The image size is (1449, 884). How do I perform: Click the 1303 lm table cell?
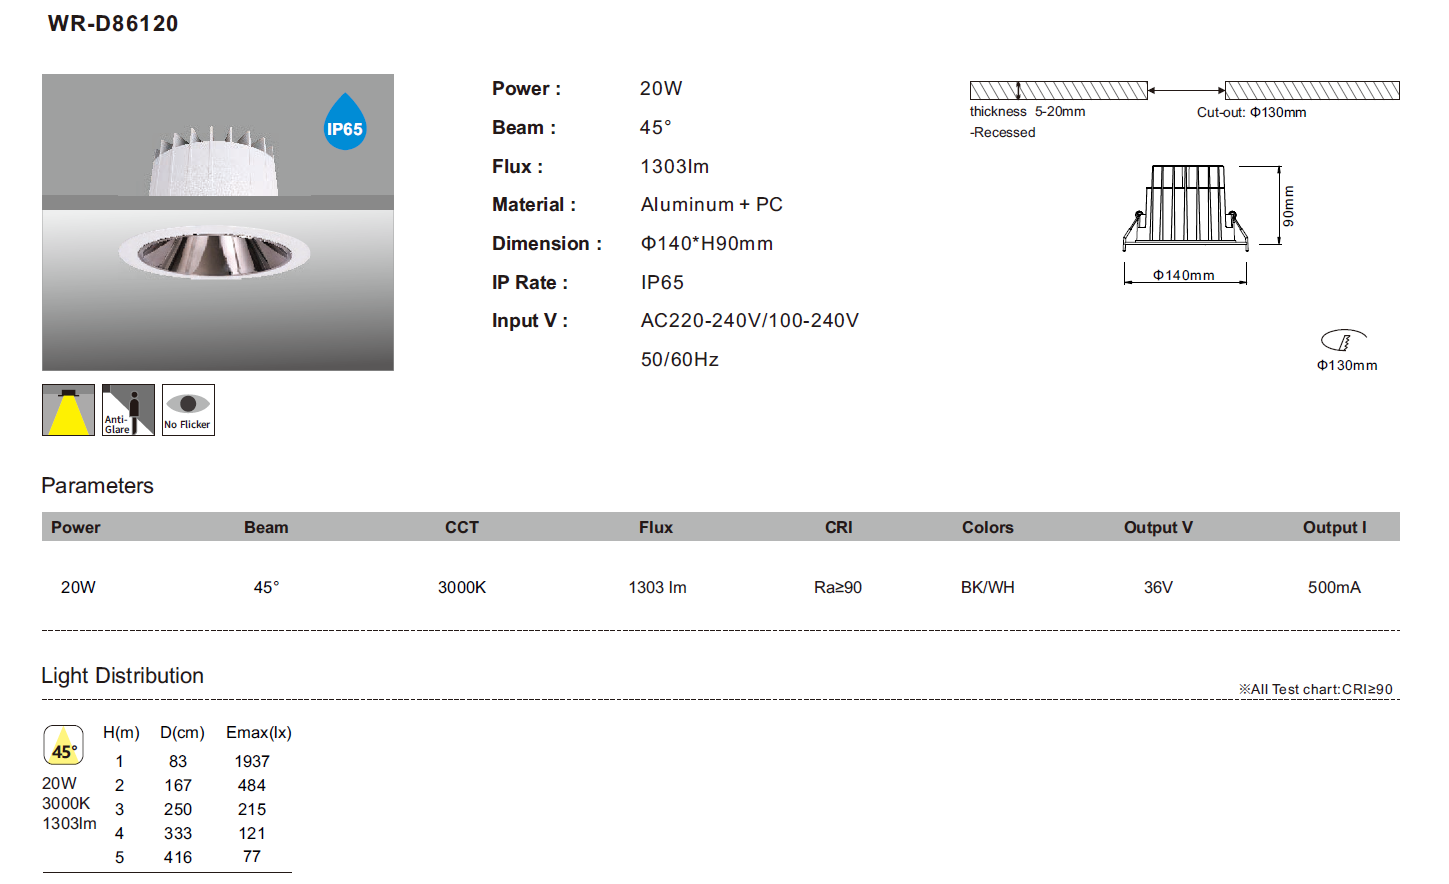[x=658, y=588]
